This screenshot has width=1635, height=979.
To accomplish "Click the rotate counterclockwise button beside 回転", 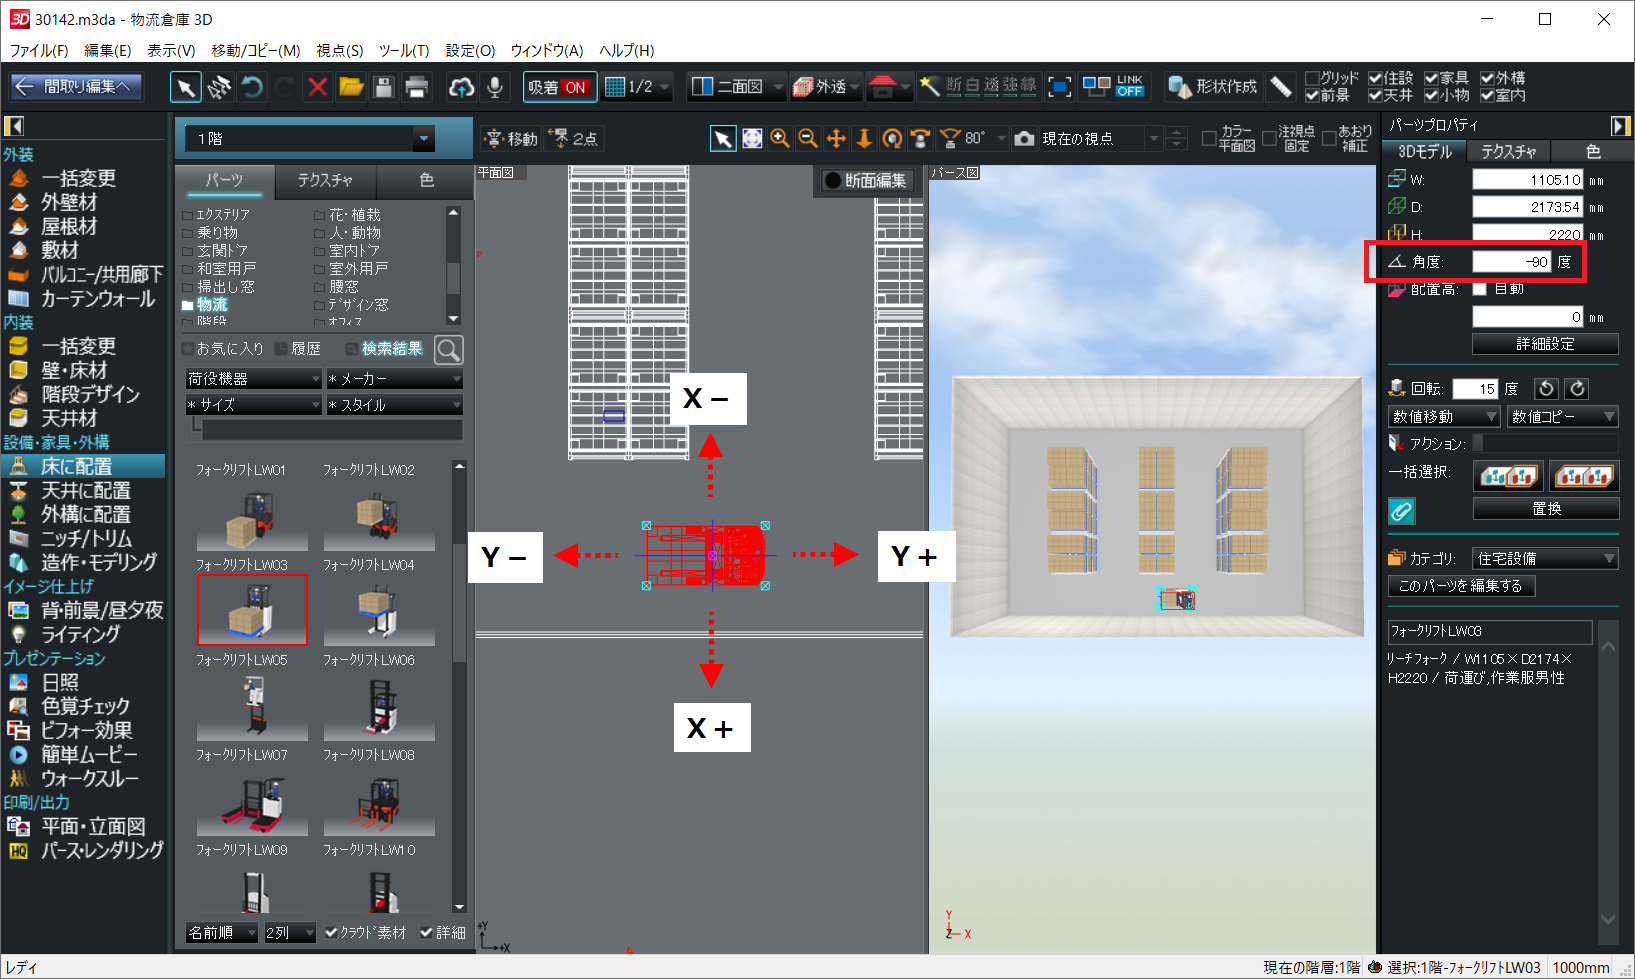I will tap(1546, 389).
